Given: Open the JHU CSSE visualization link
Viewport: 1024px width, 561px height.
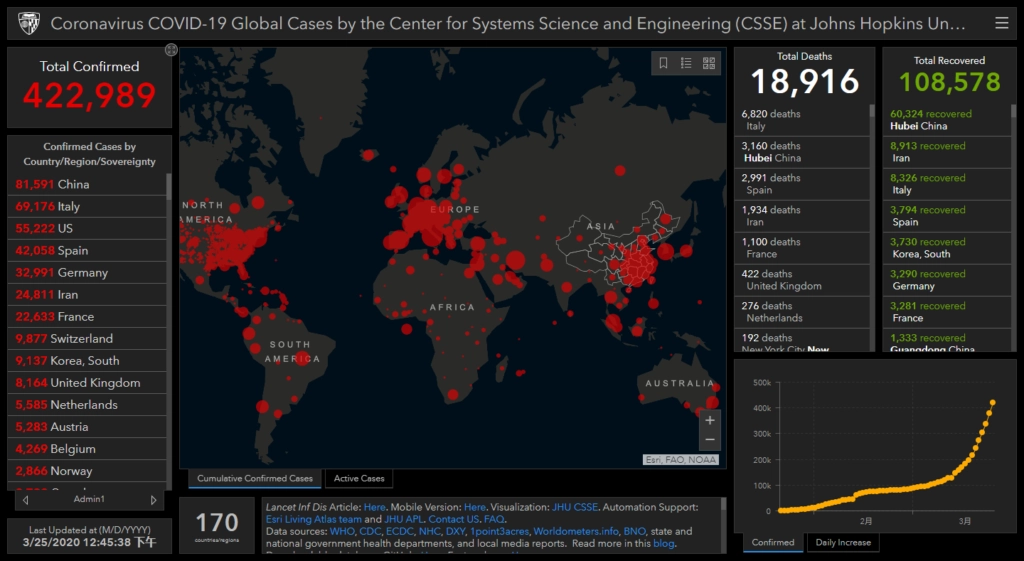Looking at the screenshot, I should [x=577, y=507].
